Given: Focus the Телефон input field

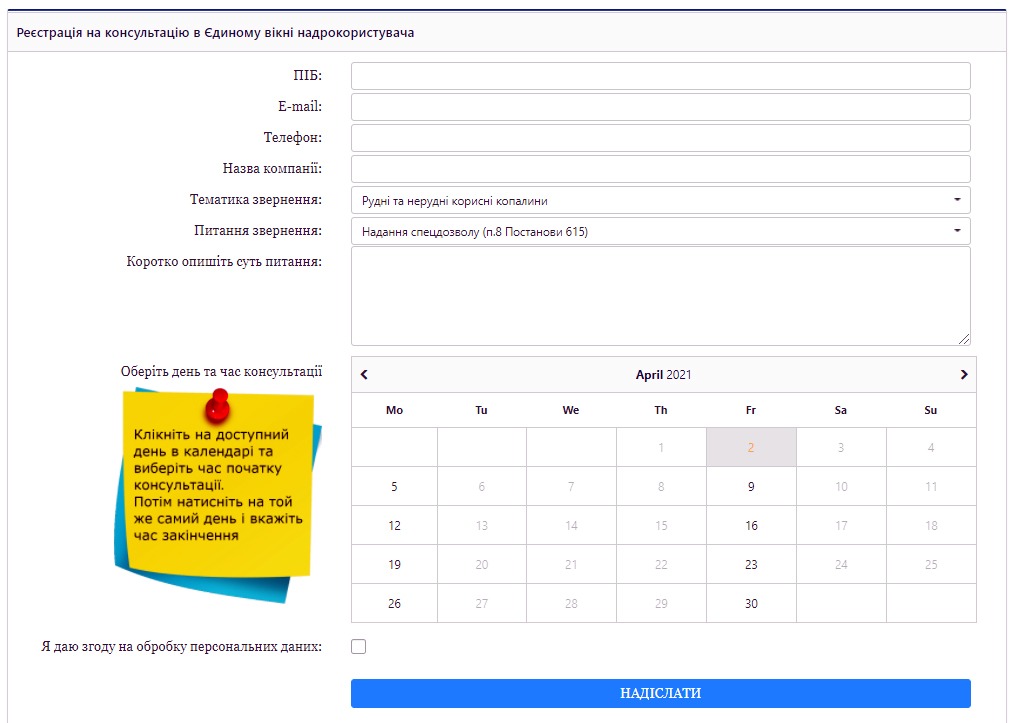Looking at the screenshot, I should coord(661,138).
